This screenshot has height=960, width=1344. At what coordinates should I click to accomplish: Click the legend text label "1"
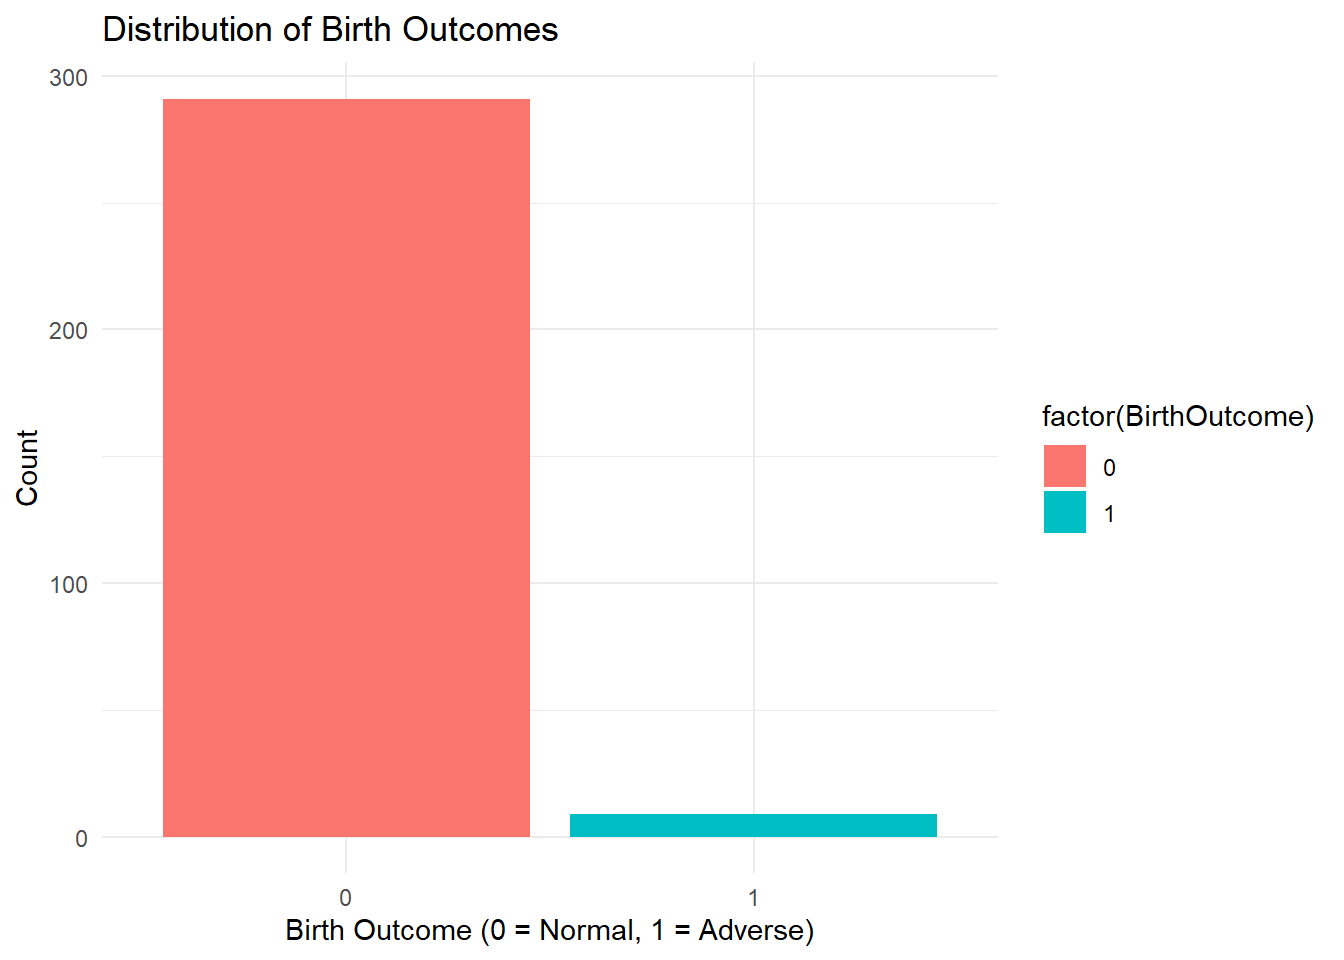[x=1109, y=514]
